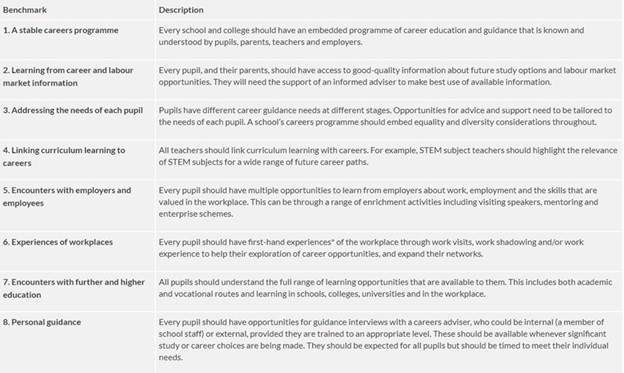Click '5. Encounters with employers and employees'
This screenshot has height=373, width=624.
tap(67, 197)
